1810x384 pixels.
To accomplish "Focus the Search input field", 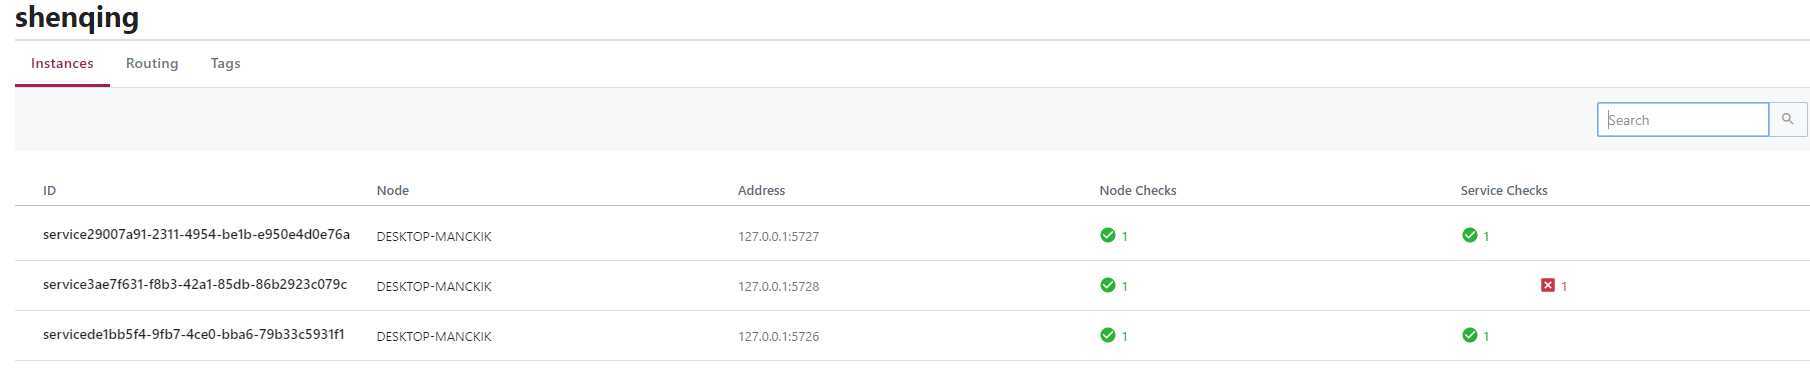I will coord(1683,119).
